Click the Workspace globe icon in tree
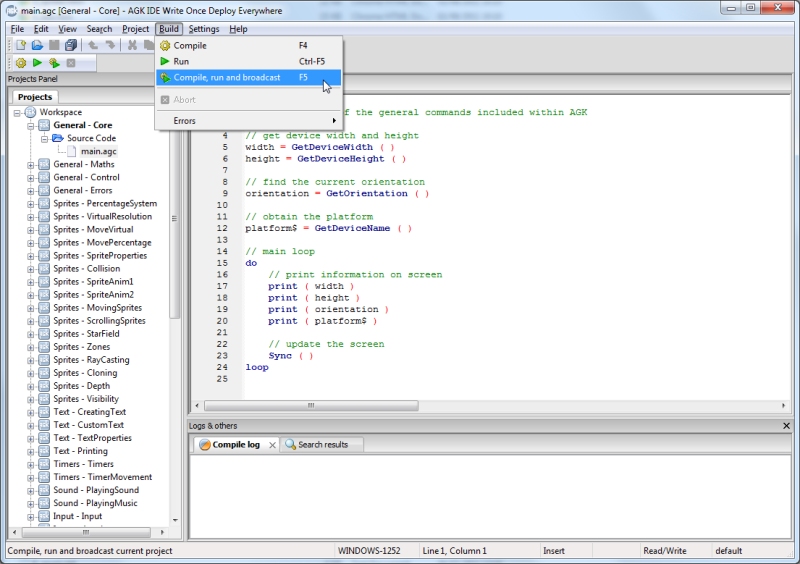The image size is (800, 564). [31, 112]
